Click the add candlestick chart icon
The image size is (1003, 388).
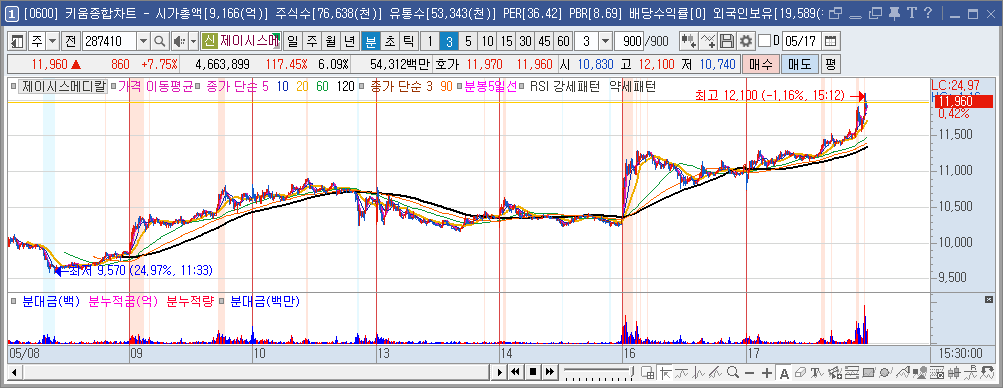pyautogui.click(x=688, y=42)
